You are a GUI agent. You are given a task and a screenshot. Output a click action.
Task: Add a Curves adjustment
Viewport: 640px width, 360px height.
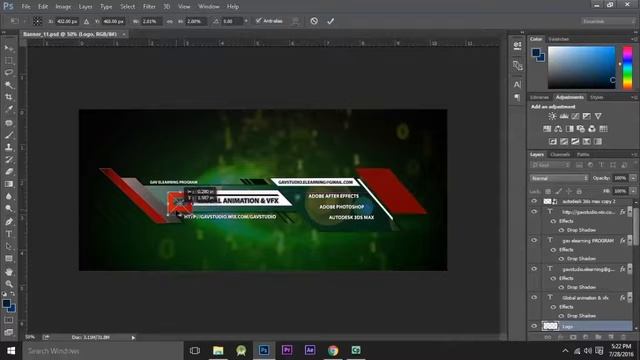575,116
